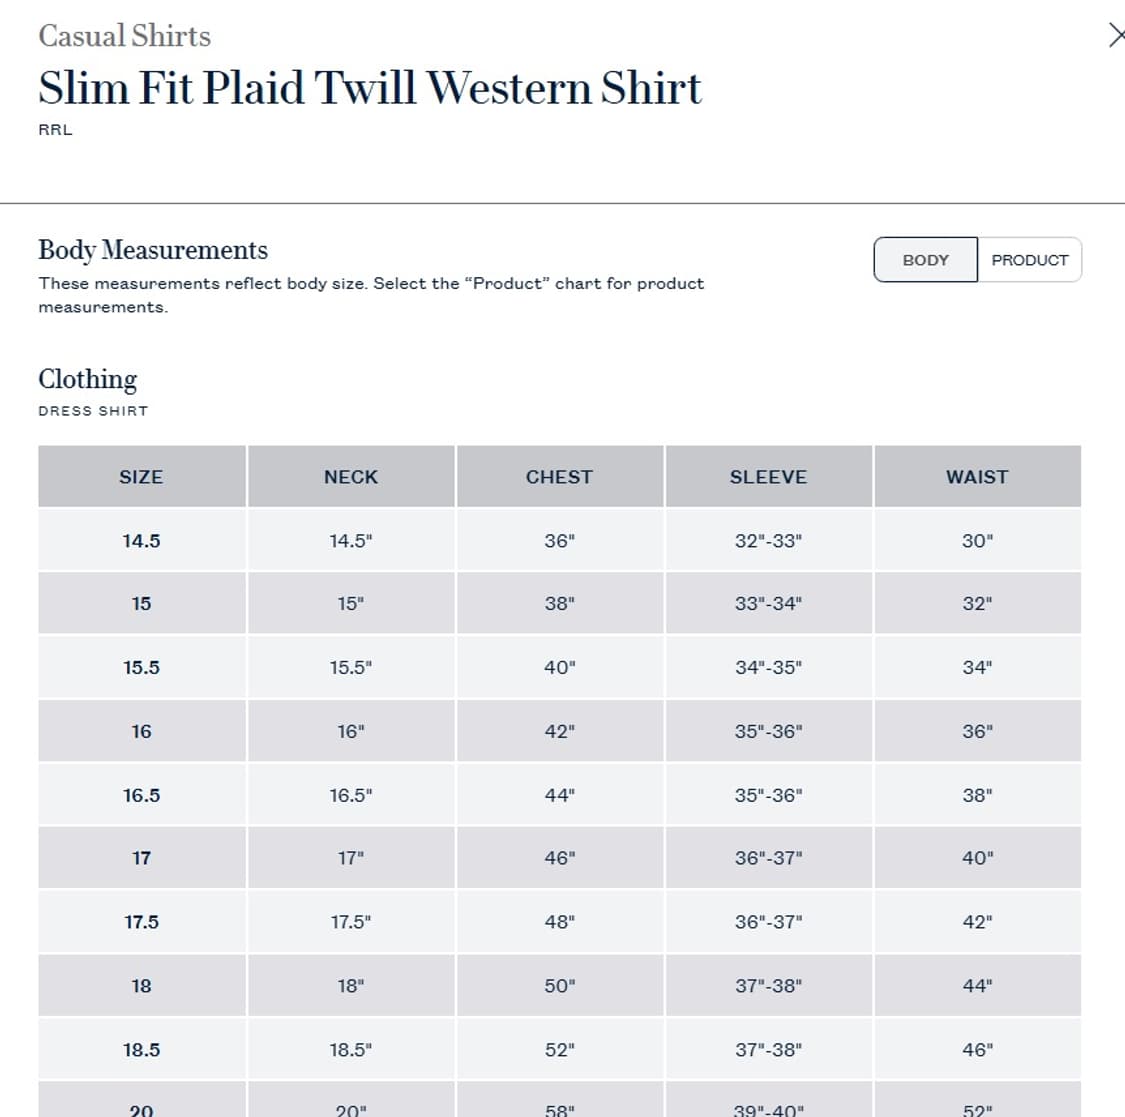
Task: Click the NECK column header
Action: coord(351,477)
